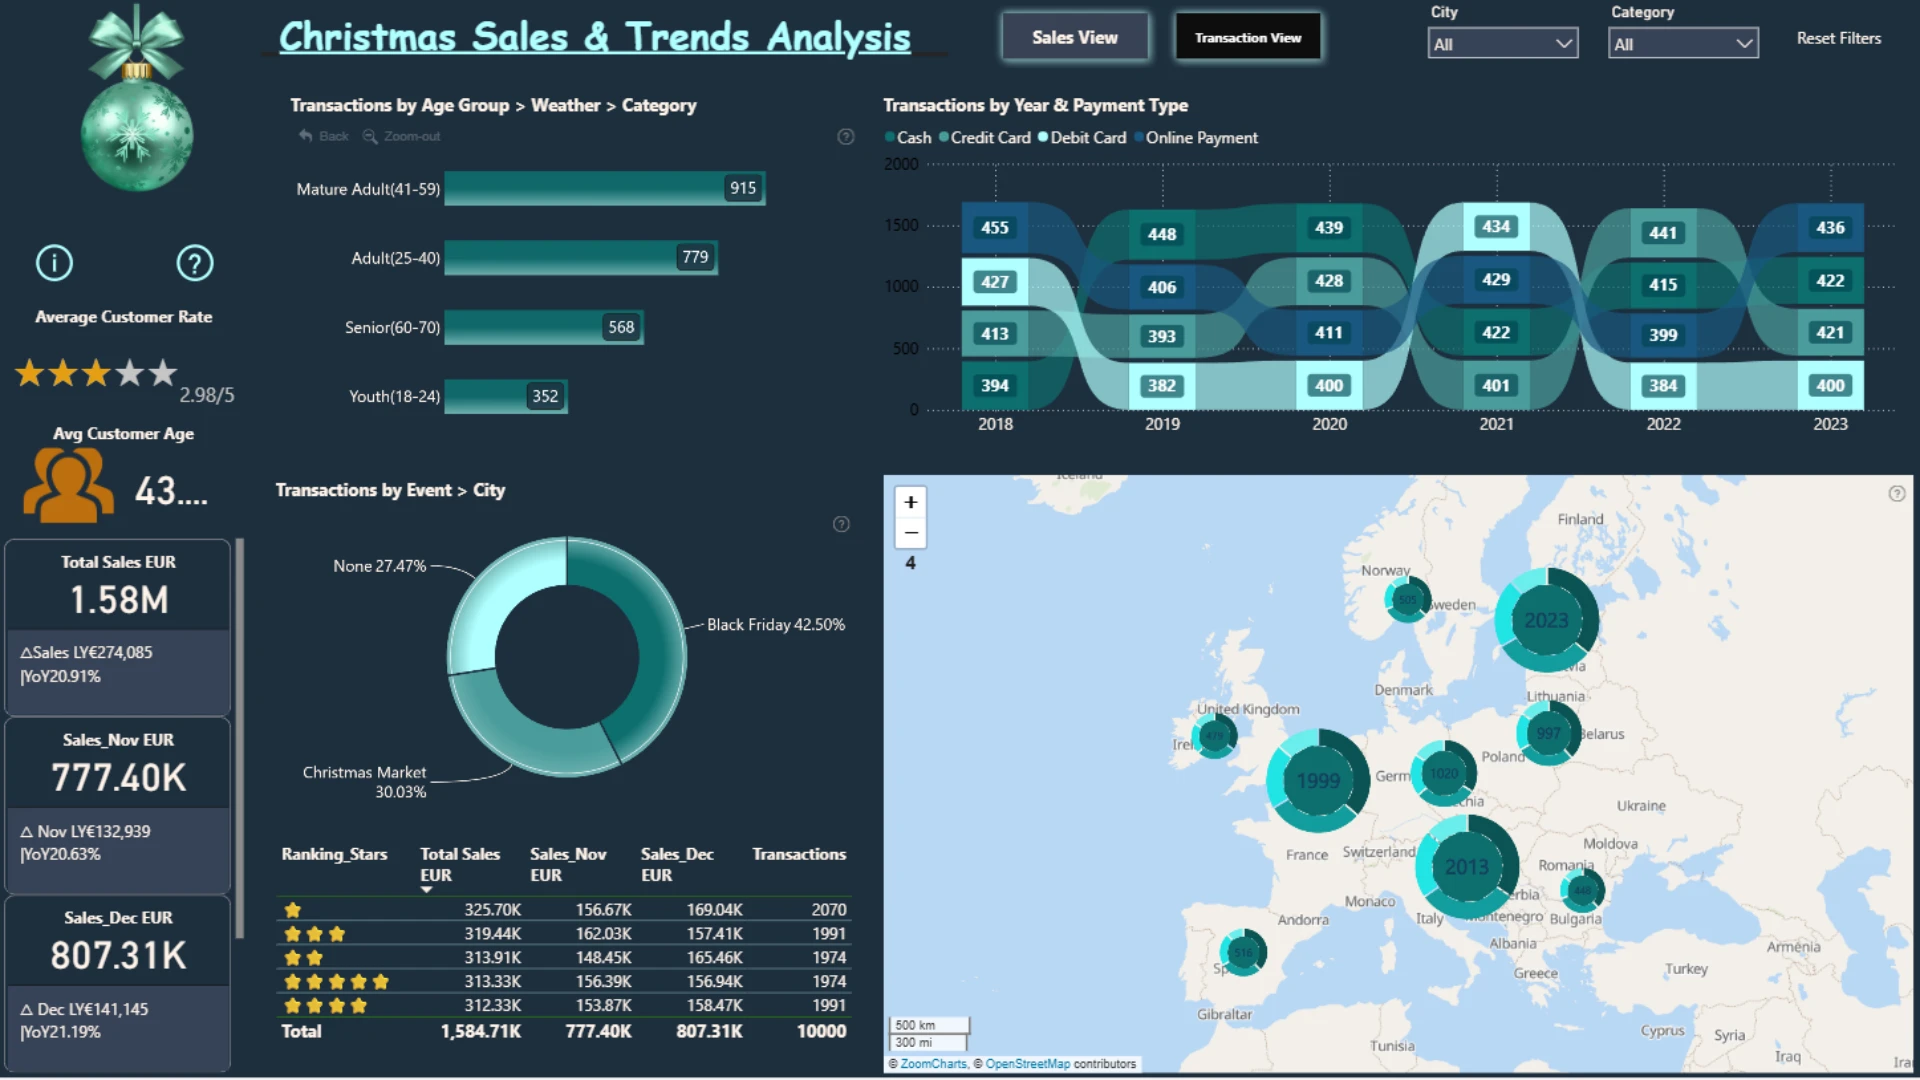This screenshot has width=1920, height=1080.
Task: Click the map cluster over United Kingdom
Action: tap(1214, 736)
